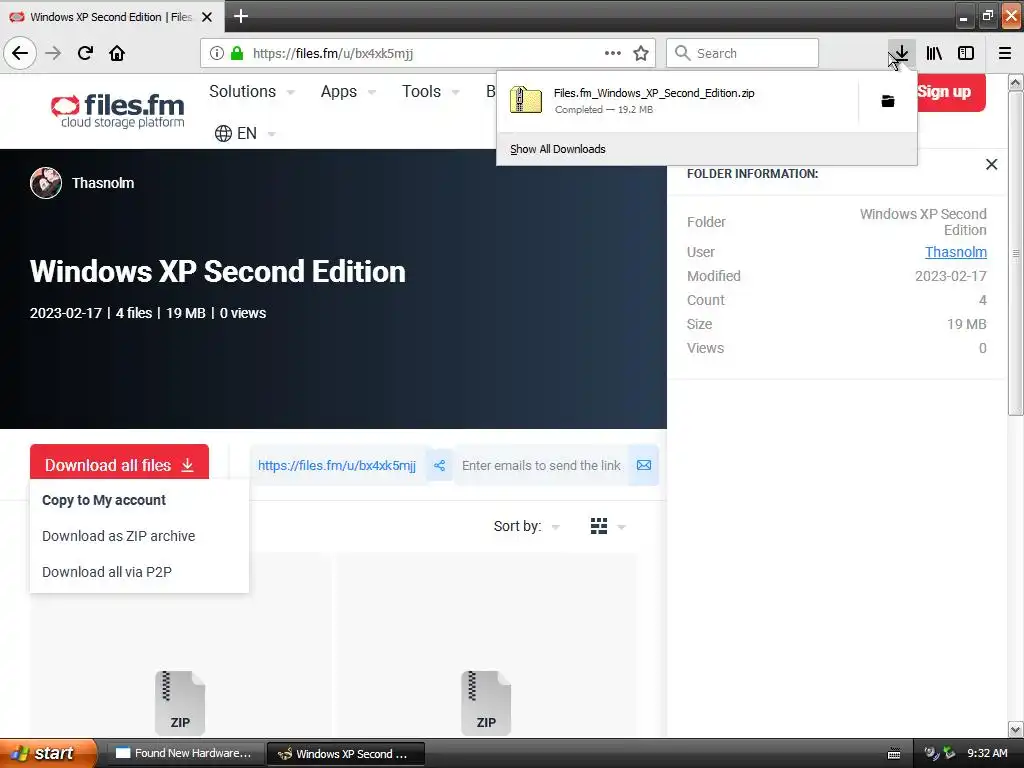Image resolution: width=1024 pixels, height=768 pixels.
Task: Open Thasnolm user link in folder info
Action: pyautogui.click(x=955, y=252)
